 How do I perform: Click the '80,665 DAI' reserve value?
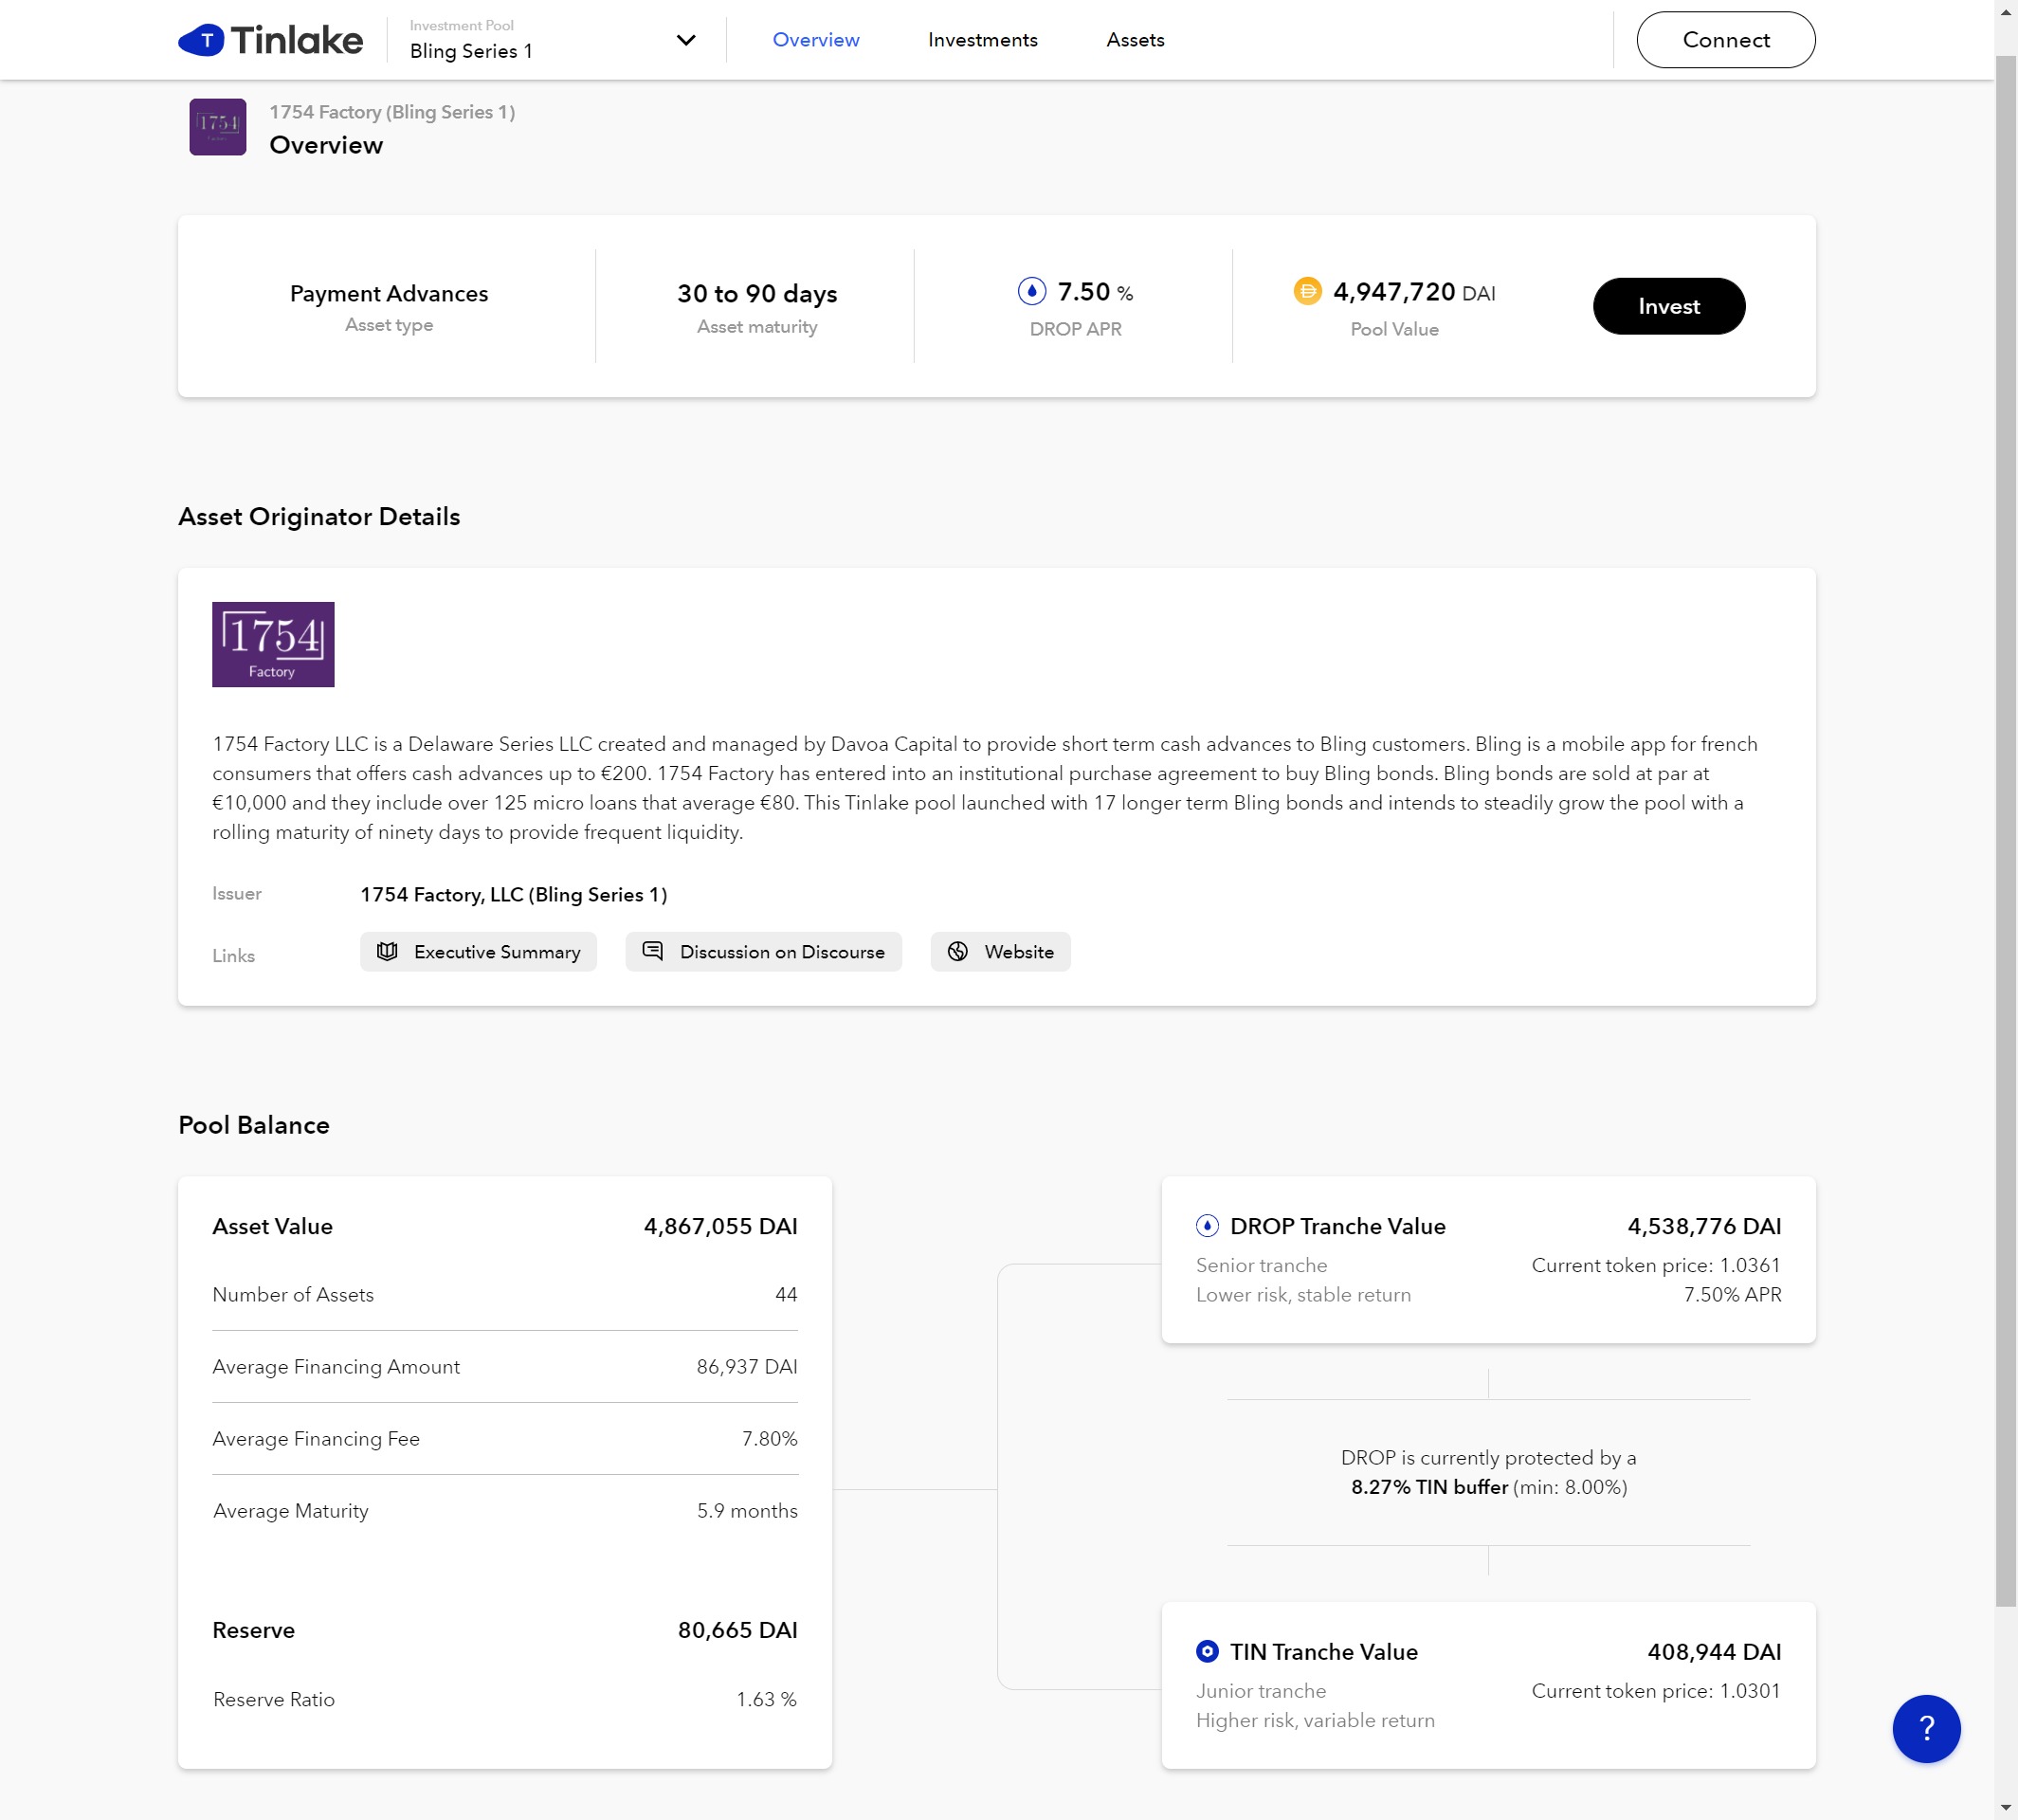(737, 1631)
